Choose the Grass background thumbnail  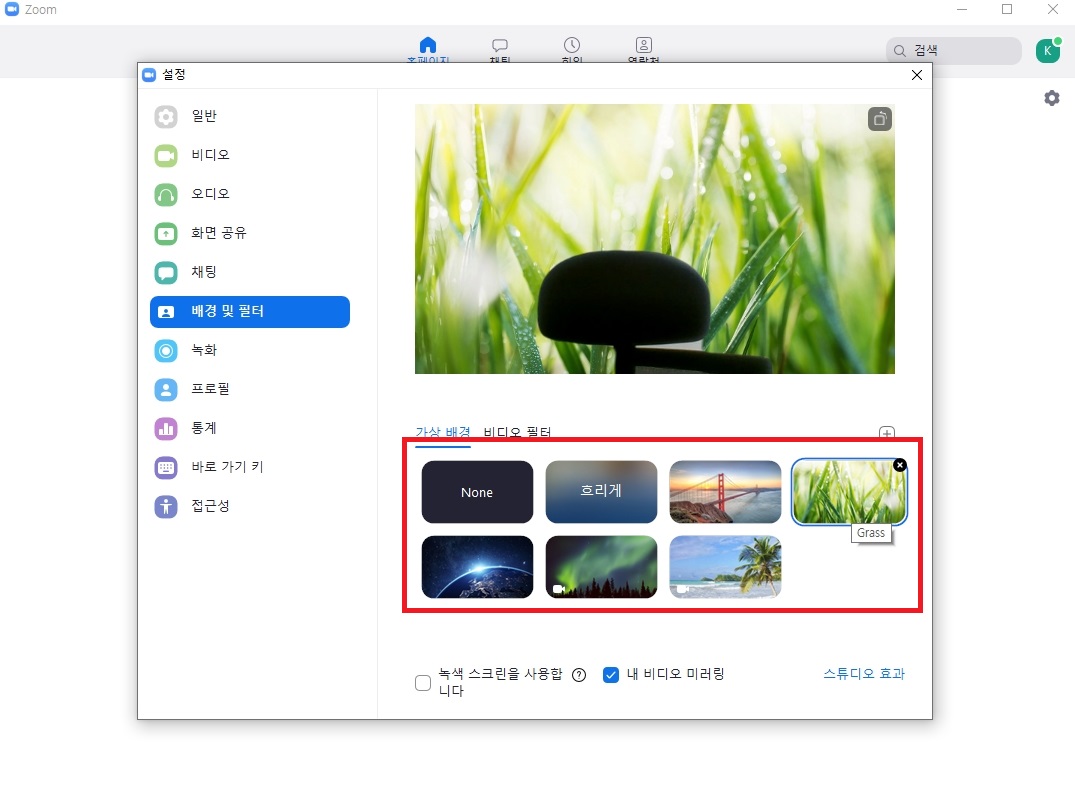849,492
